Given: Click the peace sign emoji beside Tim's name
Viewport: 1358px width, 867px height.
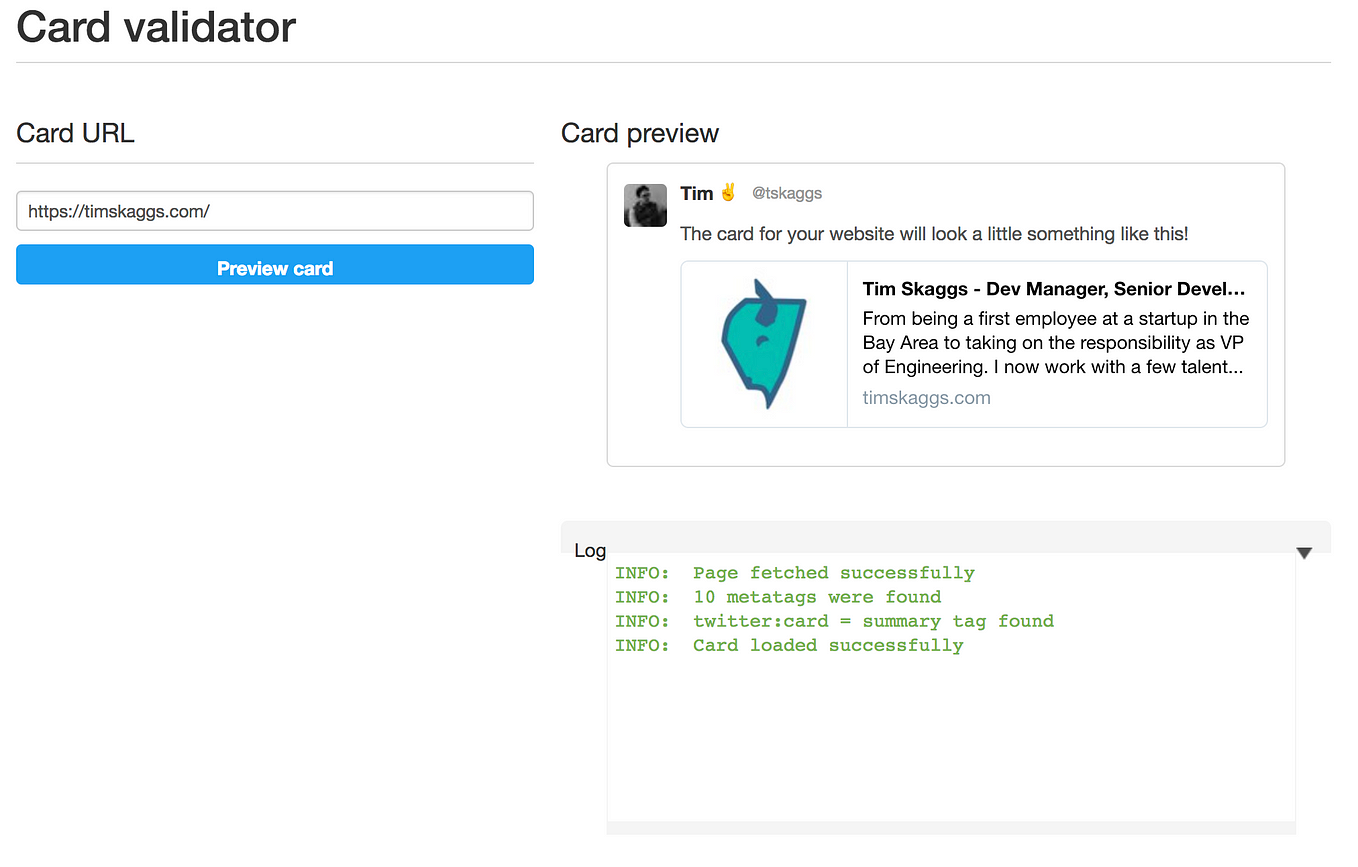Looking at the screenshot, I should (726, 192).
